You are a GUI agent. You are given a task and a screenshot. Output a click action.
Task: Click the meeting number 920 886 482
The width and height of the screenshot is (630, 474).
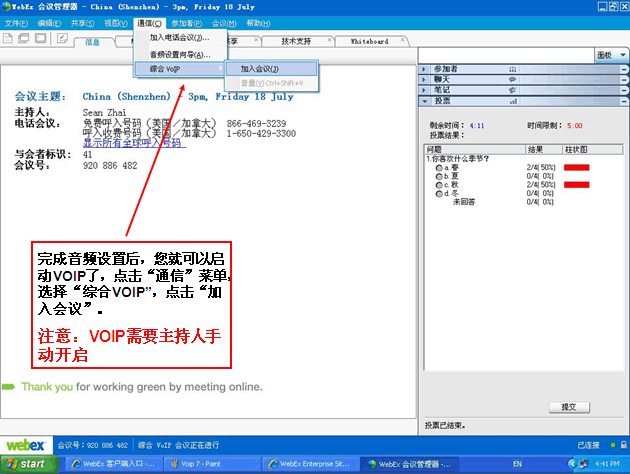point(110,165)
